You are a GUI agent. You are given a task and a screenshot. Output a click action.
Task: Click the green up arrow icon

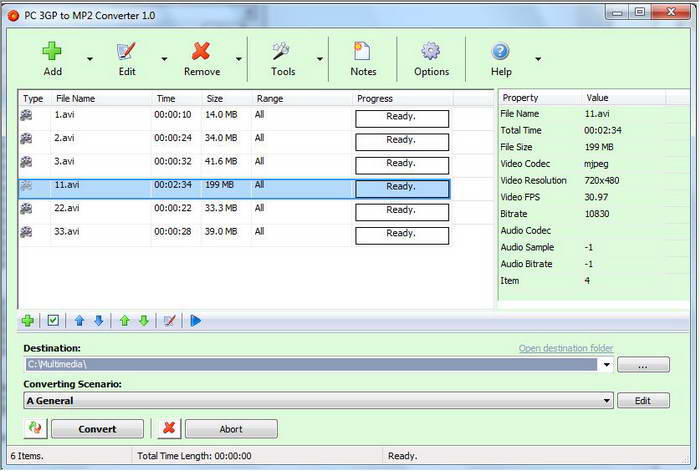pyautogui.click(x=125, y=321)
